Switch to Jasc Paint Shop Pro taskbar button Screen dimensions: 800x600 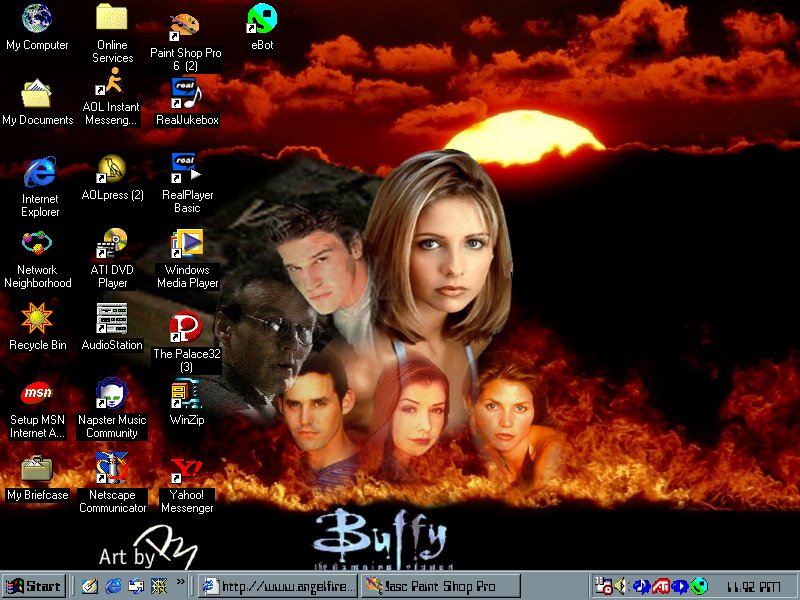[x=440, y=586]
